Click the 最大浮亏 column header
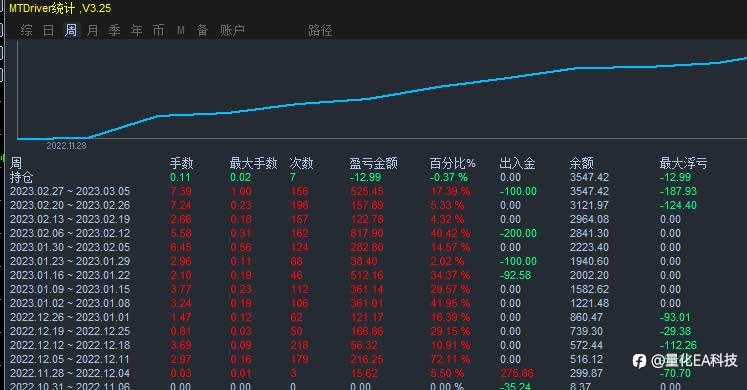 [x=683, y=163]
